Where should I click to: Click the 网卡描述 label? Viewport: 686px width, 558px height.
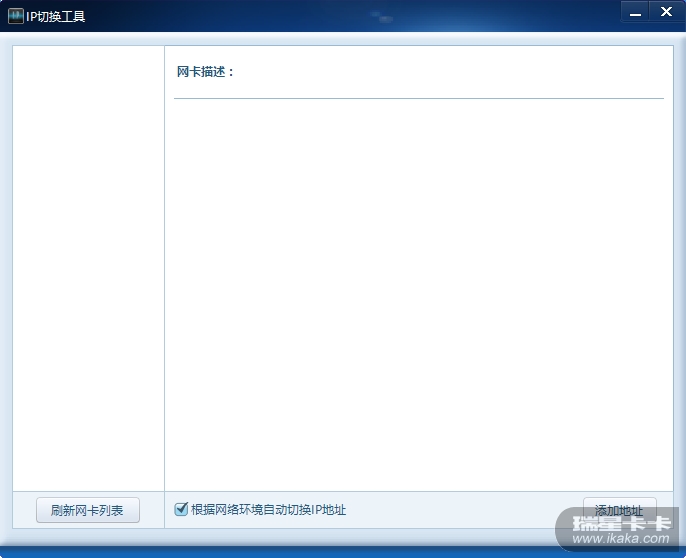tap(205, 72)
